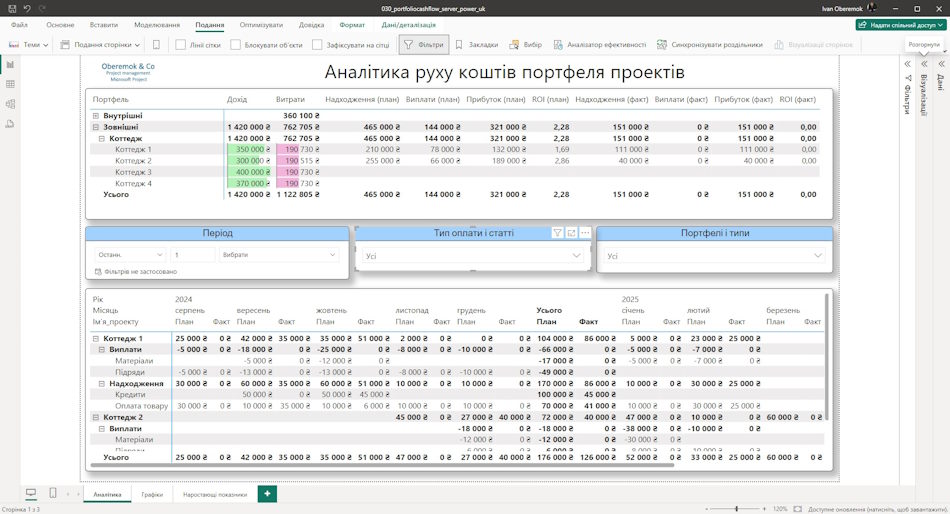Open the Теми dropdown
The width and height of the screenshot is (950, 514).
28,44
